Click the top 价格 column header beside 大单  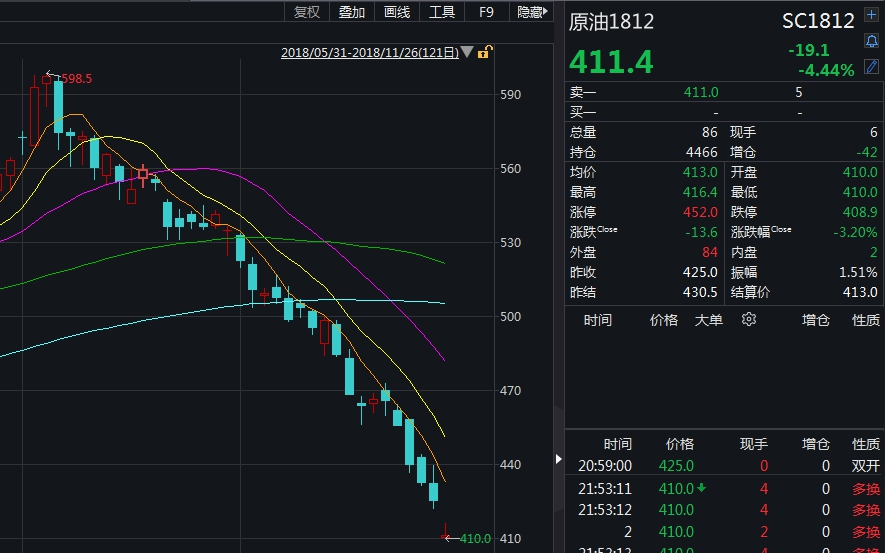click(664, 320)
